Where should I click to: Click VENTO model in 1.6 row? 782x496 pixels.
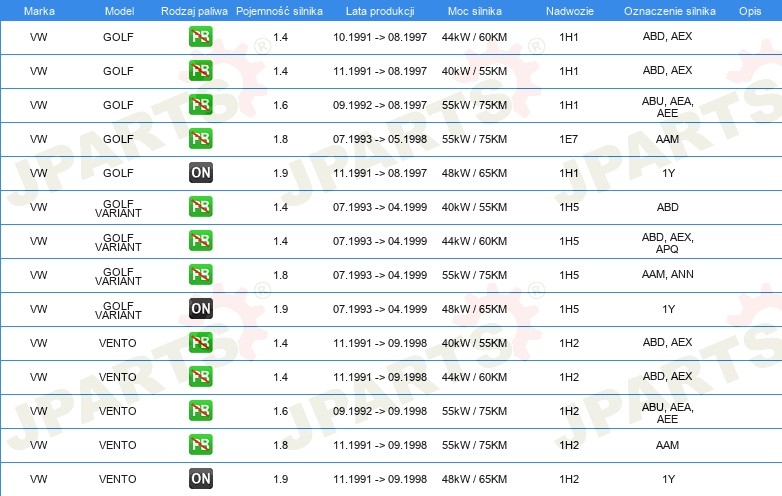118,411
